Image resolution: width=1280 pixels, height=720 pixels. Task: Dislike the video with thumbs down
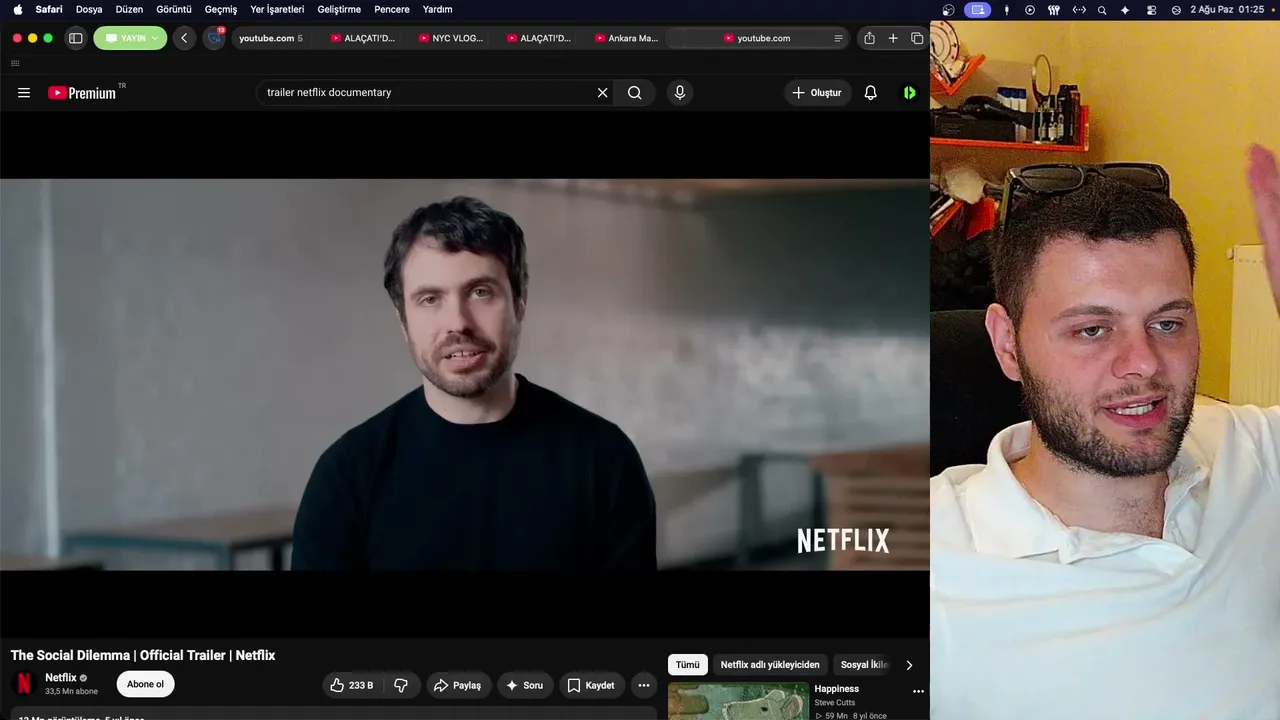pos(401,685)
